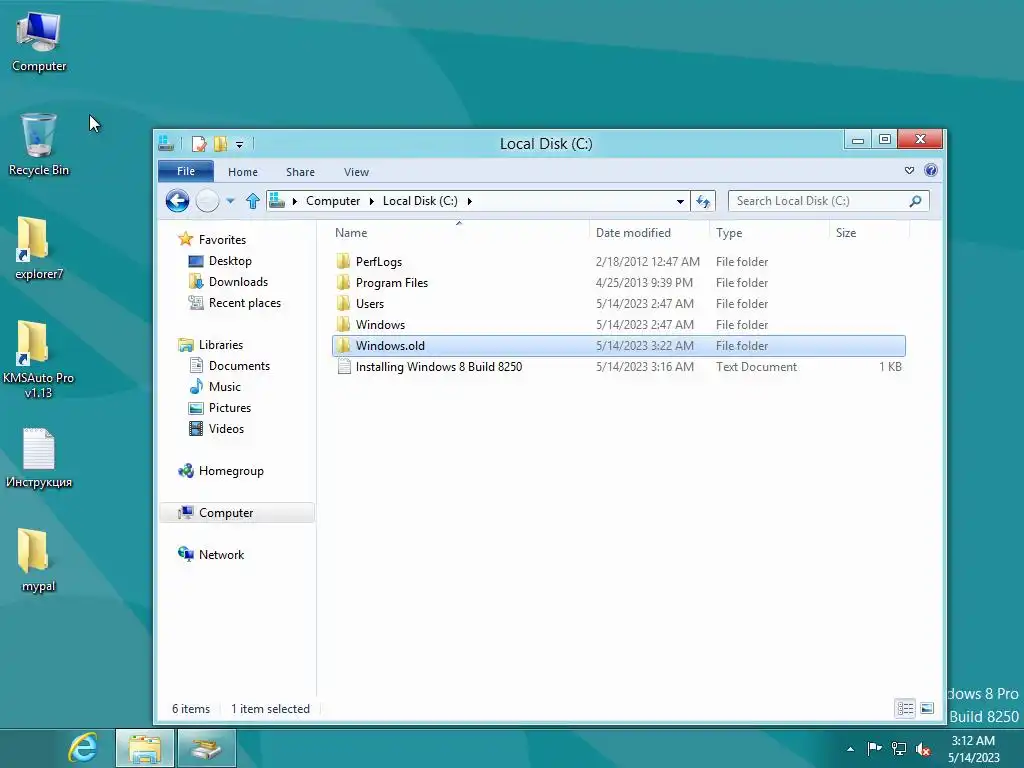This screenshot has height=768, width=1024.
Task: Open Homegroup in navigation pane
Action: [231, 471]
